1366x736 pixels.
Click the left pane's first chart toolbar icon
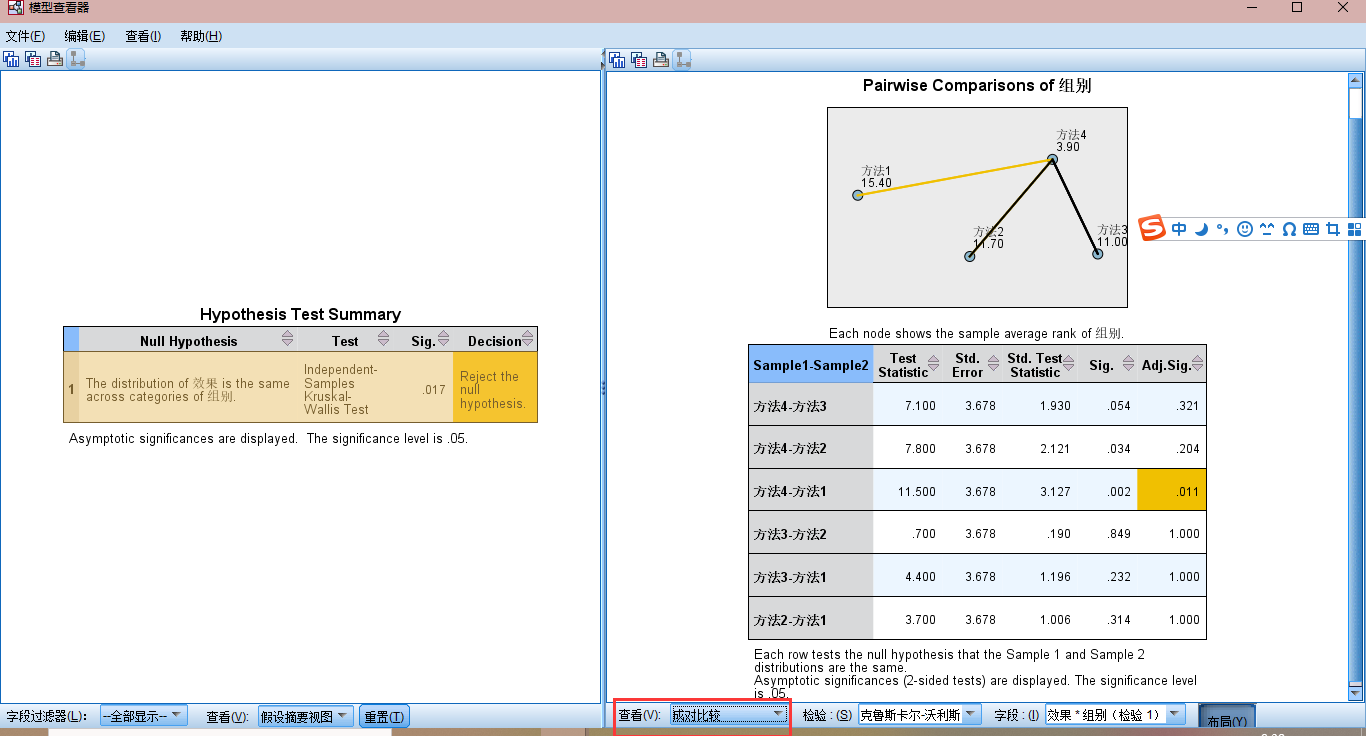(x=11, y=60)
